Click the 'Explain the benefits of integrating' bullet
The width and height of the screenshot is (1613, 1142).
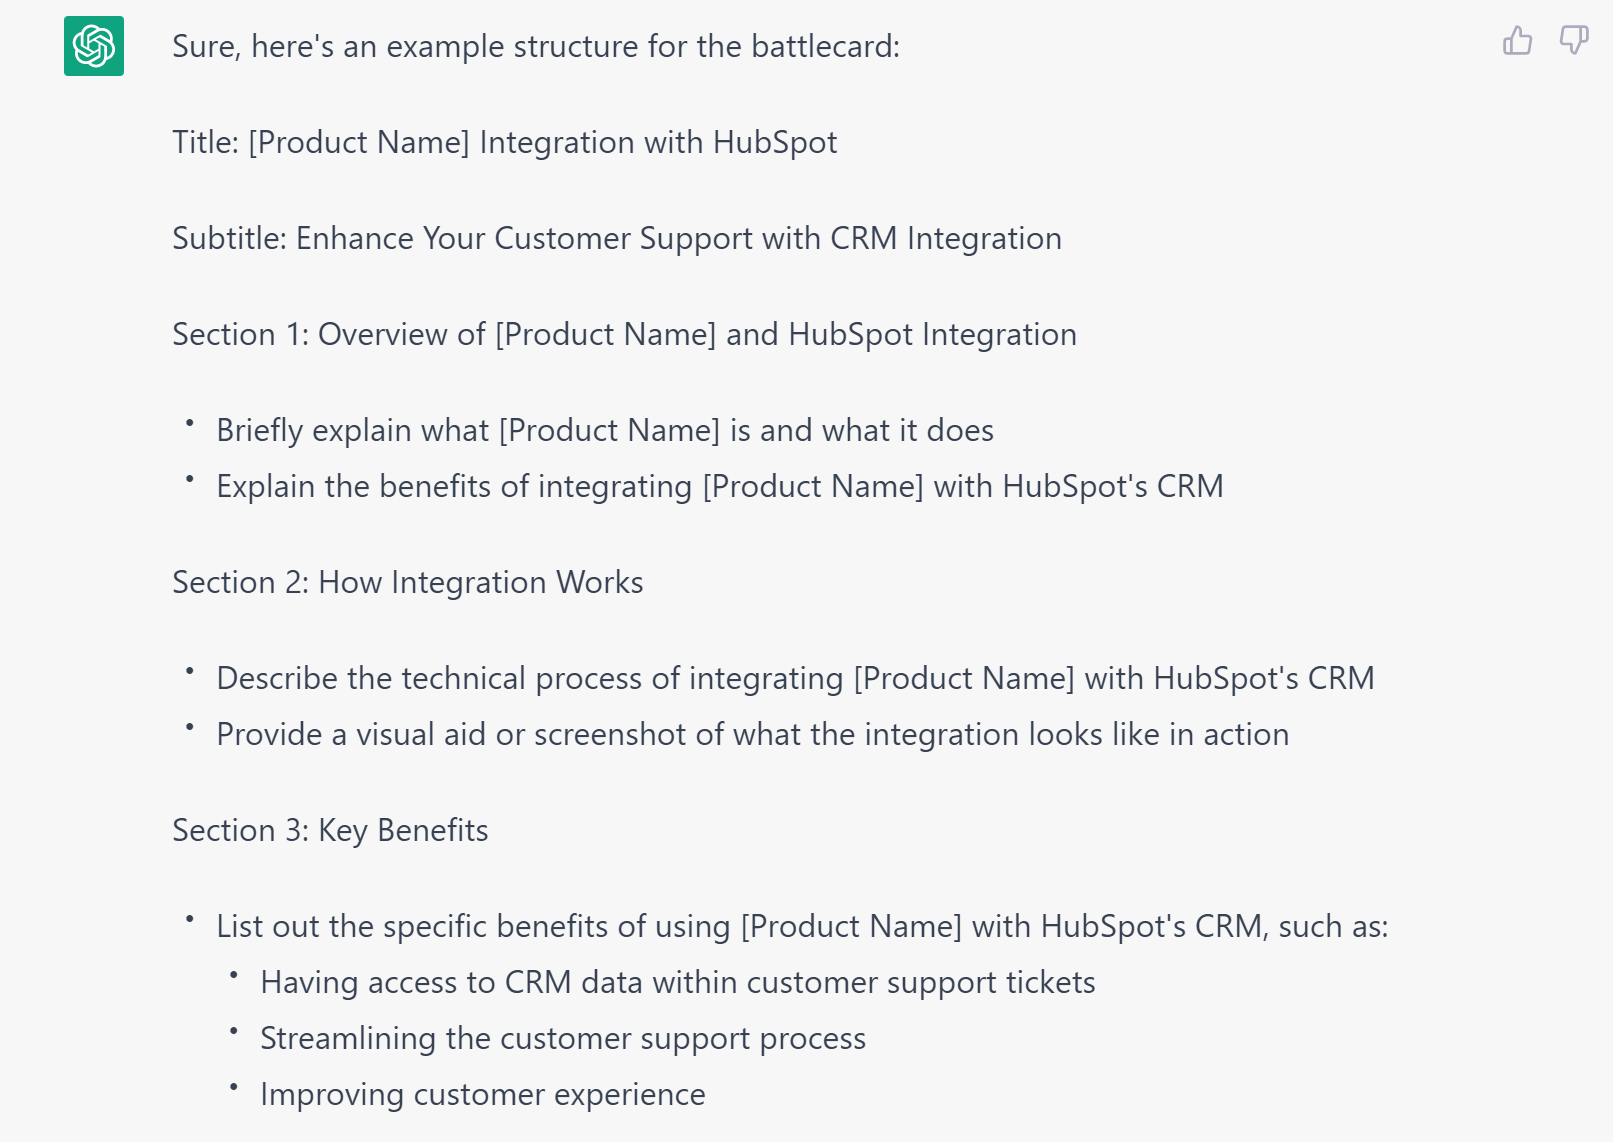click(720, 486)
